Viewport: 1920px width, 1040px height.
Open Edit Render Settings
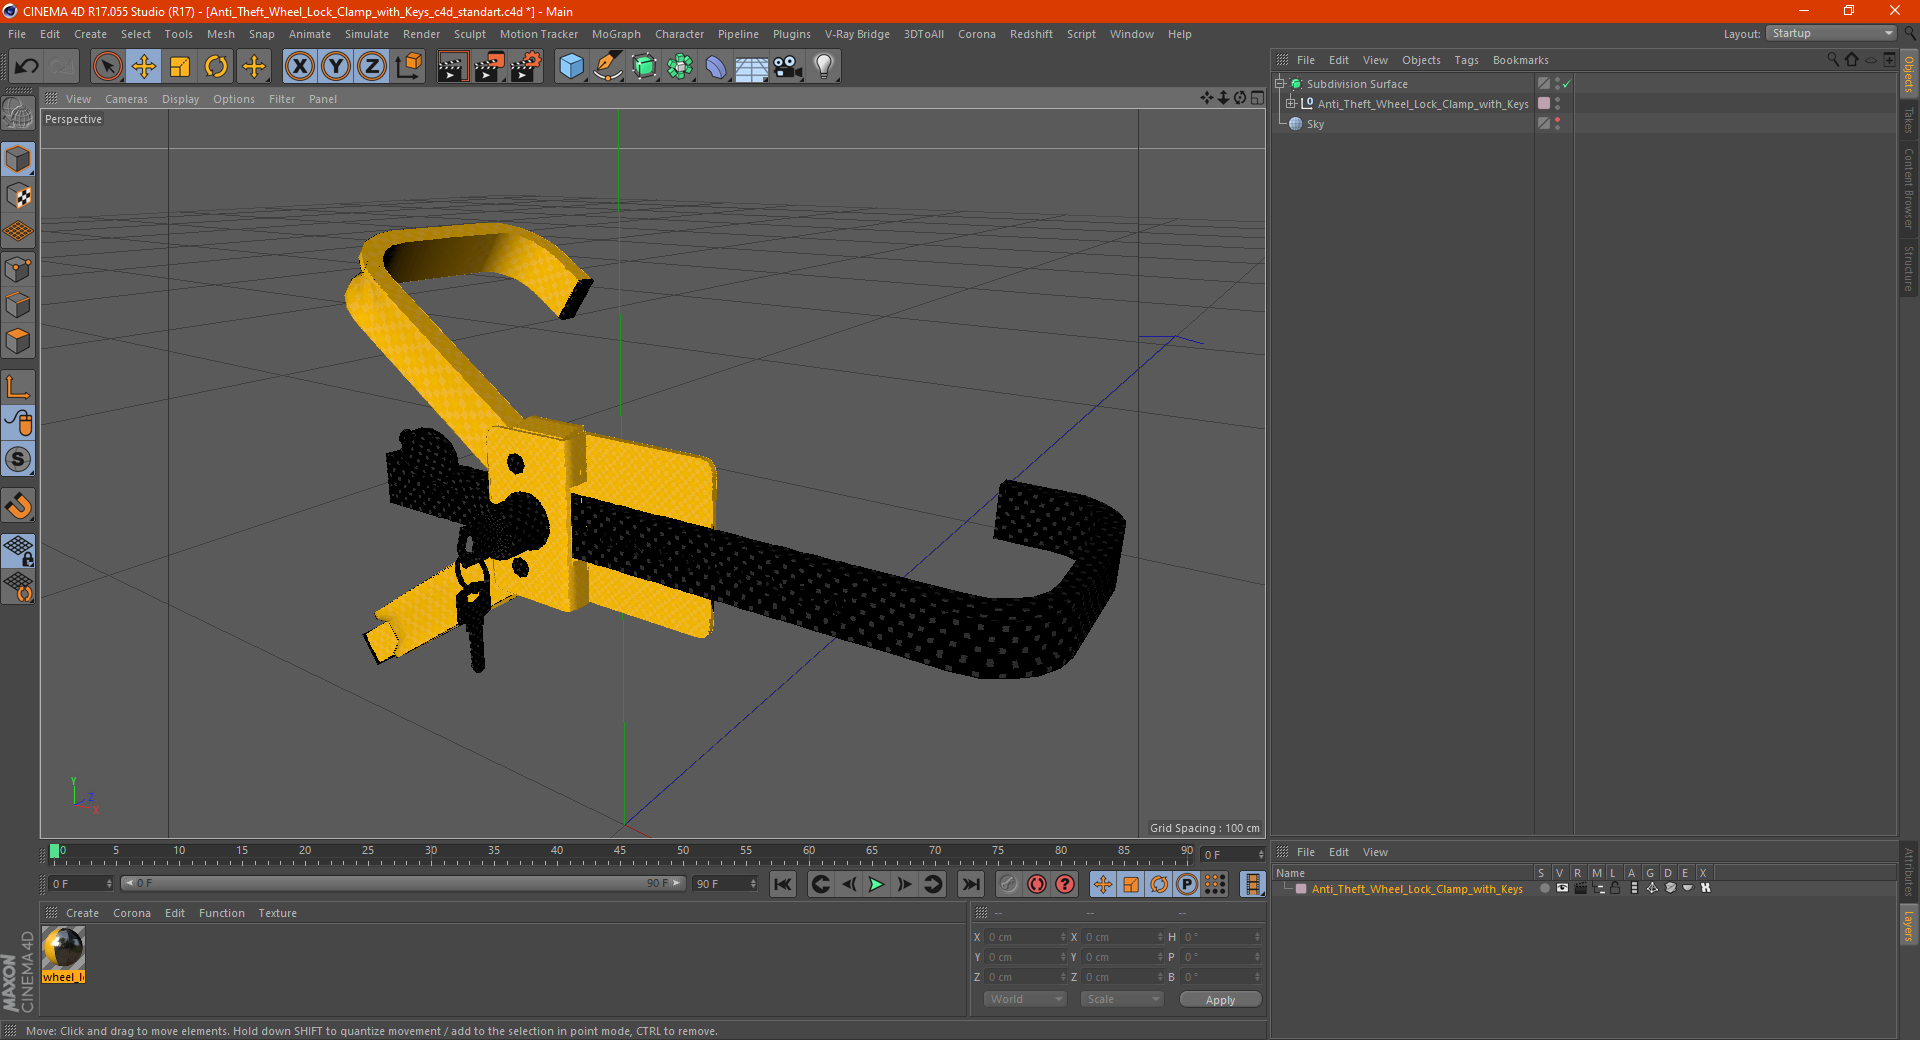pos(526,67)
